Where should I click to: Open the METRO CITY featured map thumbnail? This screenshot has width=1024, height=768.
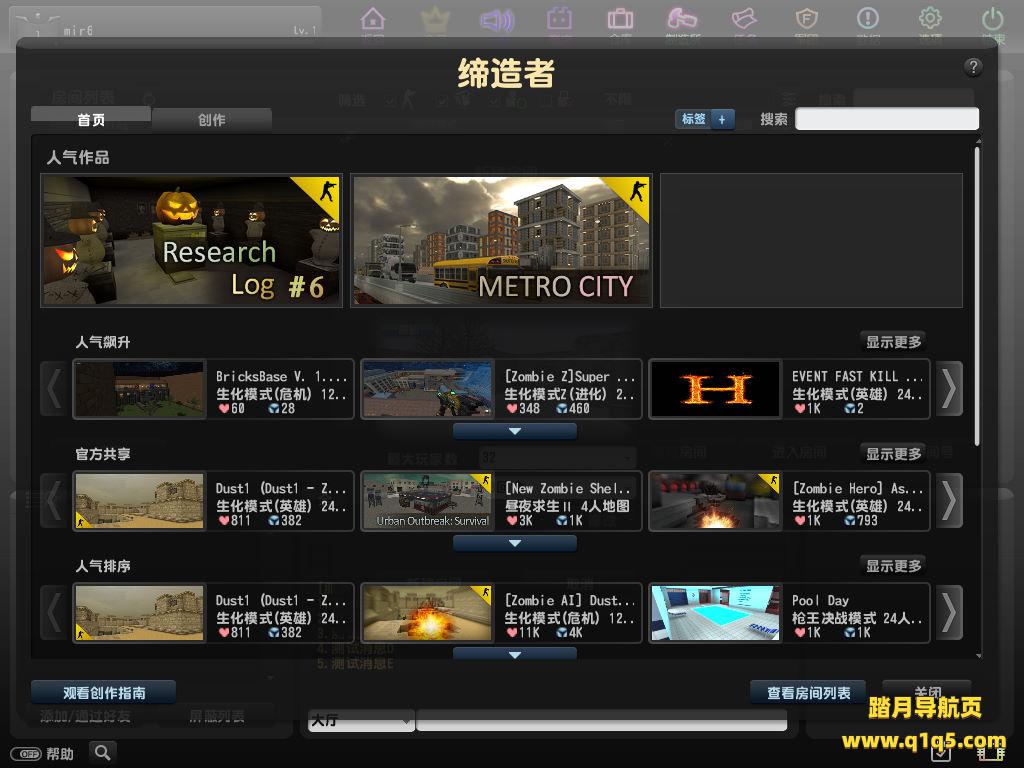[x=501, y=241]
